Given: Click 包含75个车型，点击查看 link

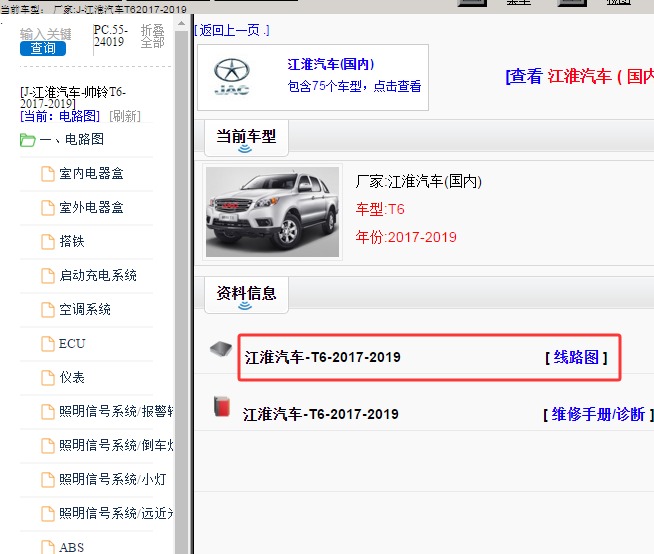Looking at the screenshot, I should pyautogui.click(x=354, y=86).
